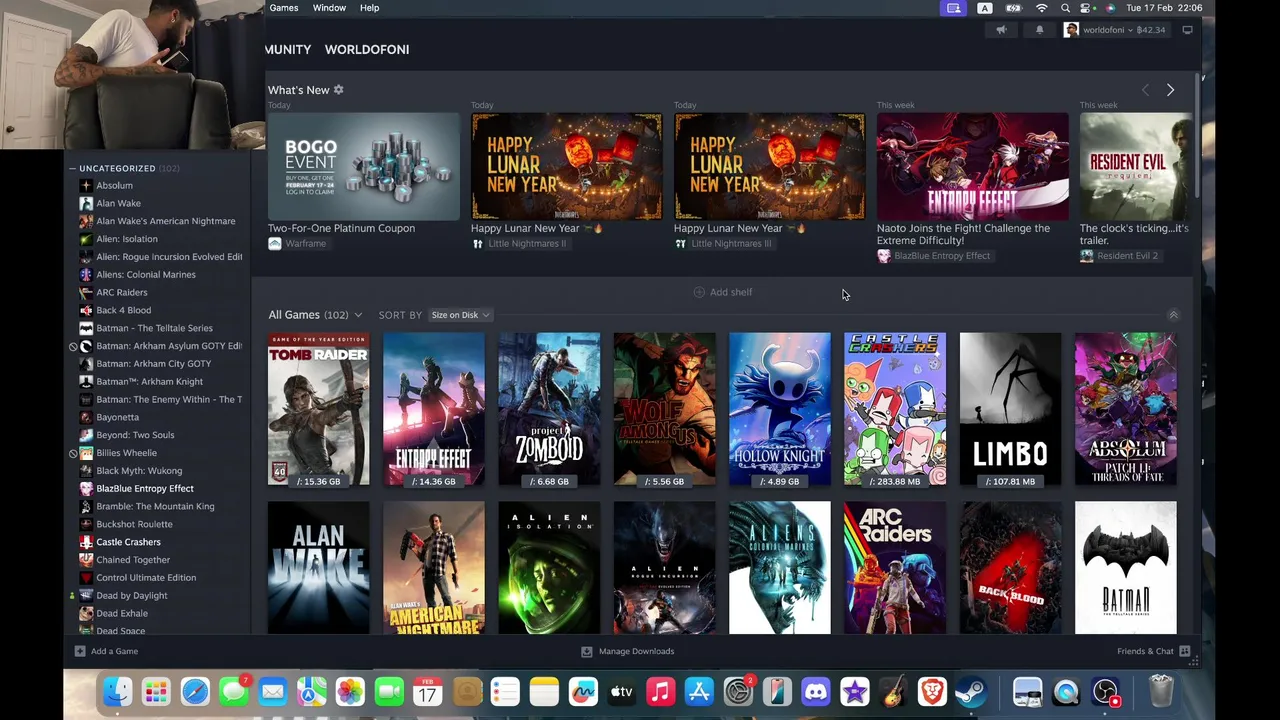Select Absolum in the sidebar
This screenshot has width=1280, height=720.
click(x=114, y=185)
